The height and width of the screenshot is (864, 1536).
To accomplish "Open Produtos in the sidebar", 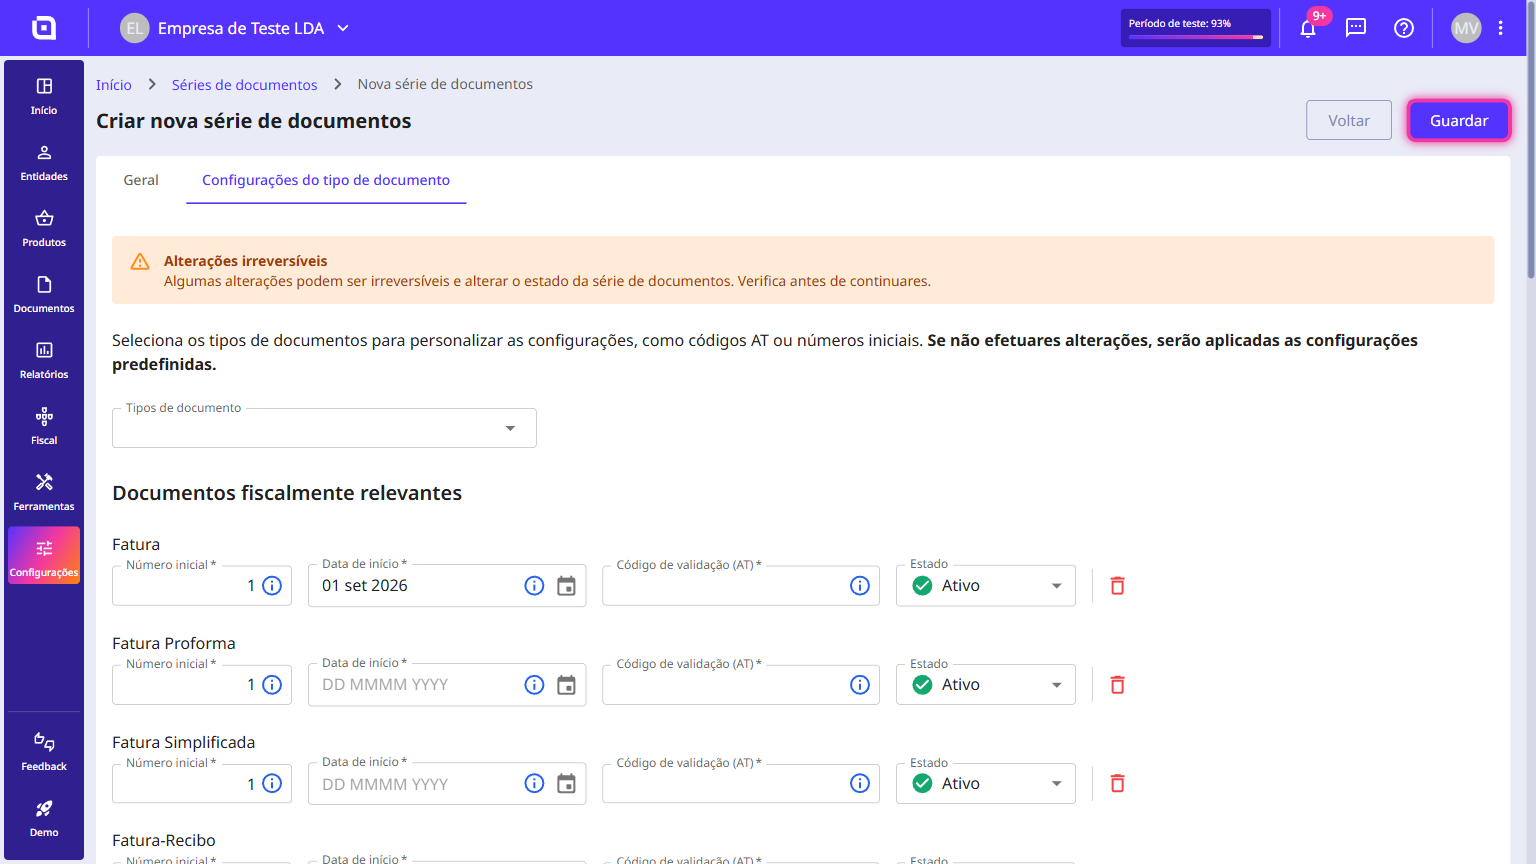I will click(44, 229).
